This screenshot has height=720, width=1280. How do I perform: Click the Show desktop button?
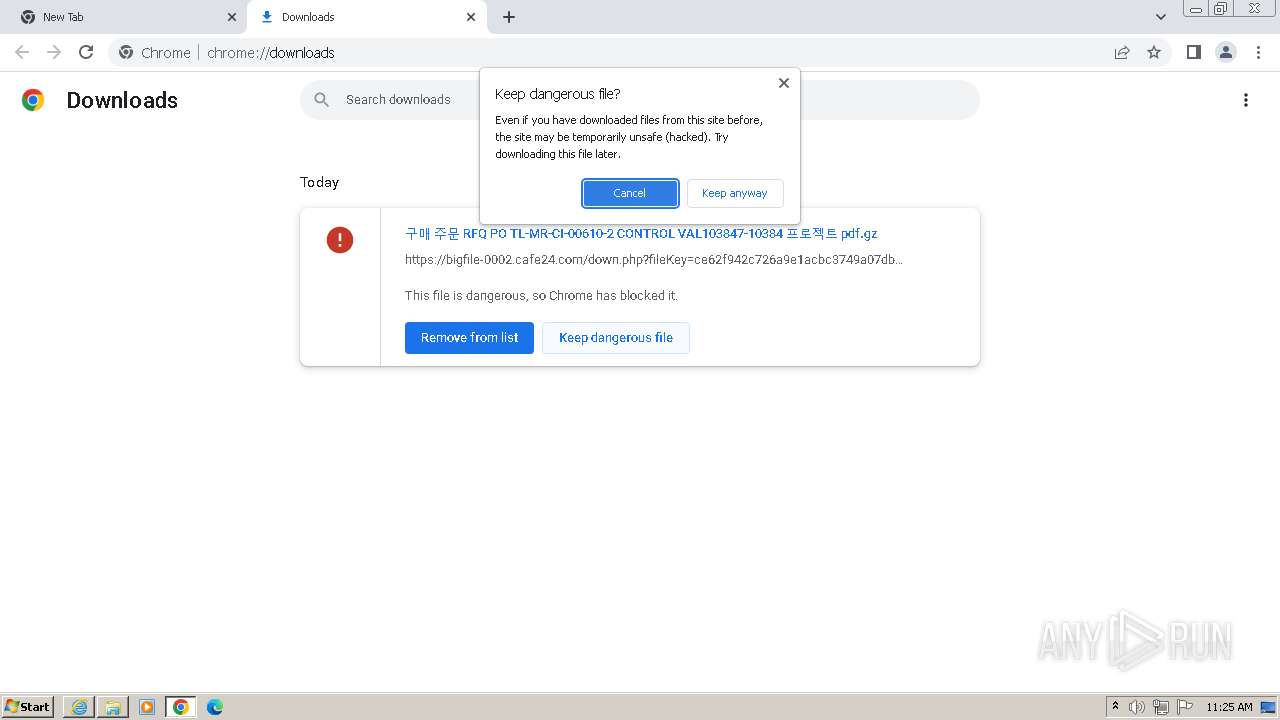tap(1269, 707)
